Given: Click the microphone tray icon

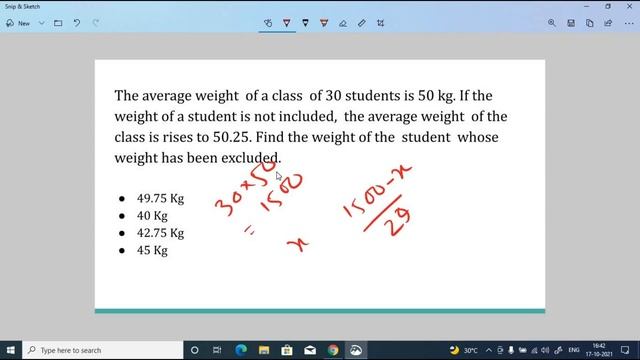Looking at the screenshot, I should click(511, 350).
